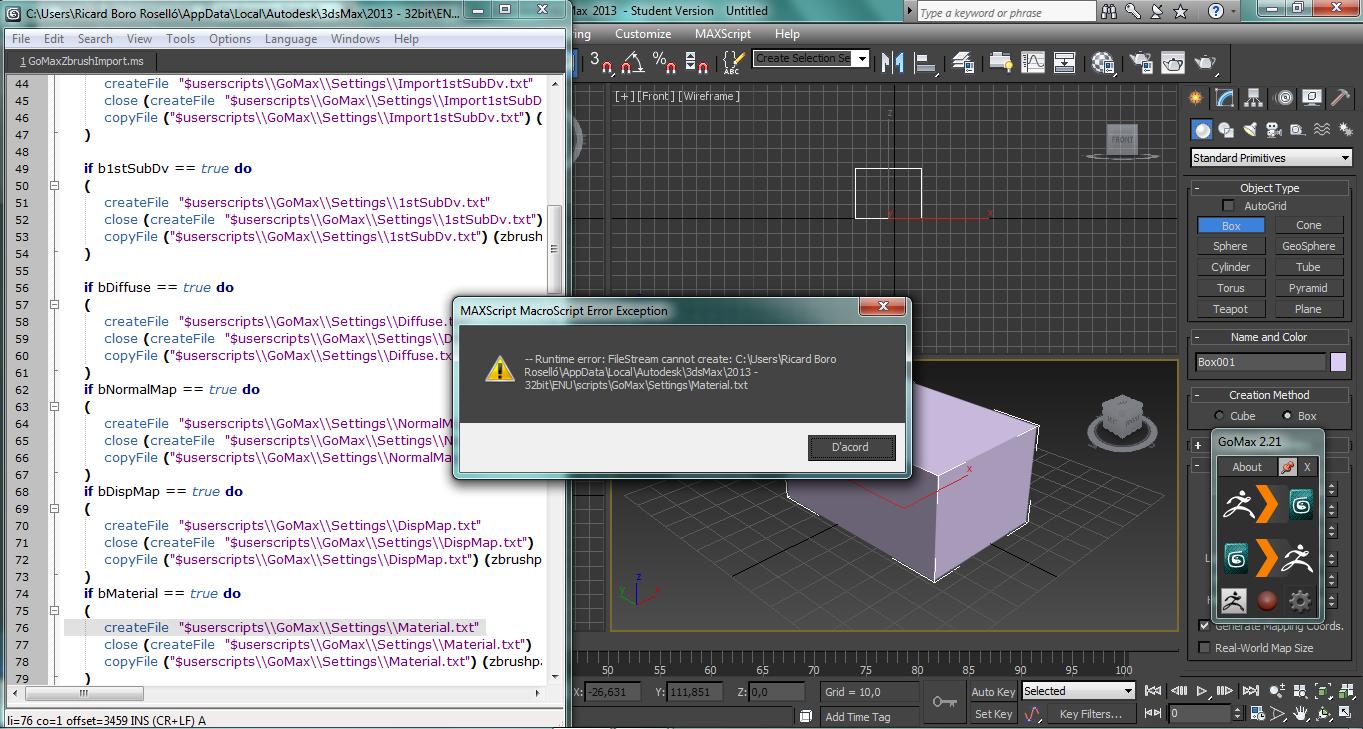
Task: Enable the AutoGrid checkbox
Action: coord(1229,206)
